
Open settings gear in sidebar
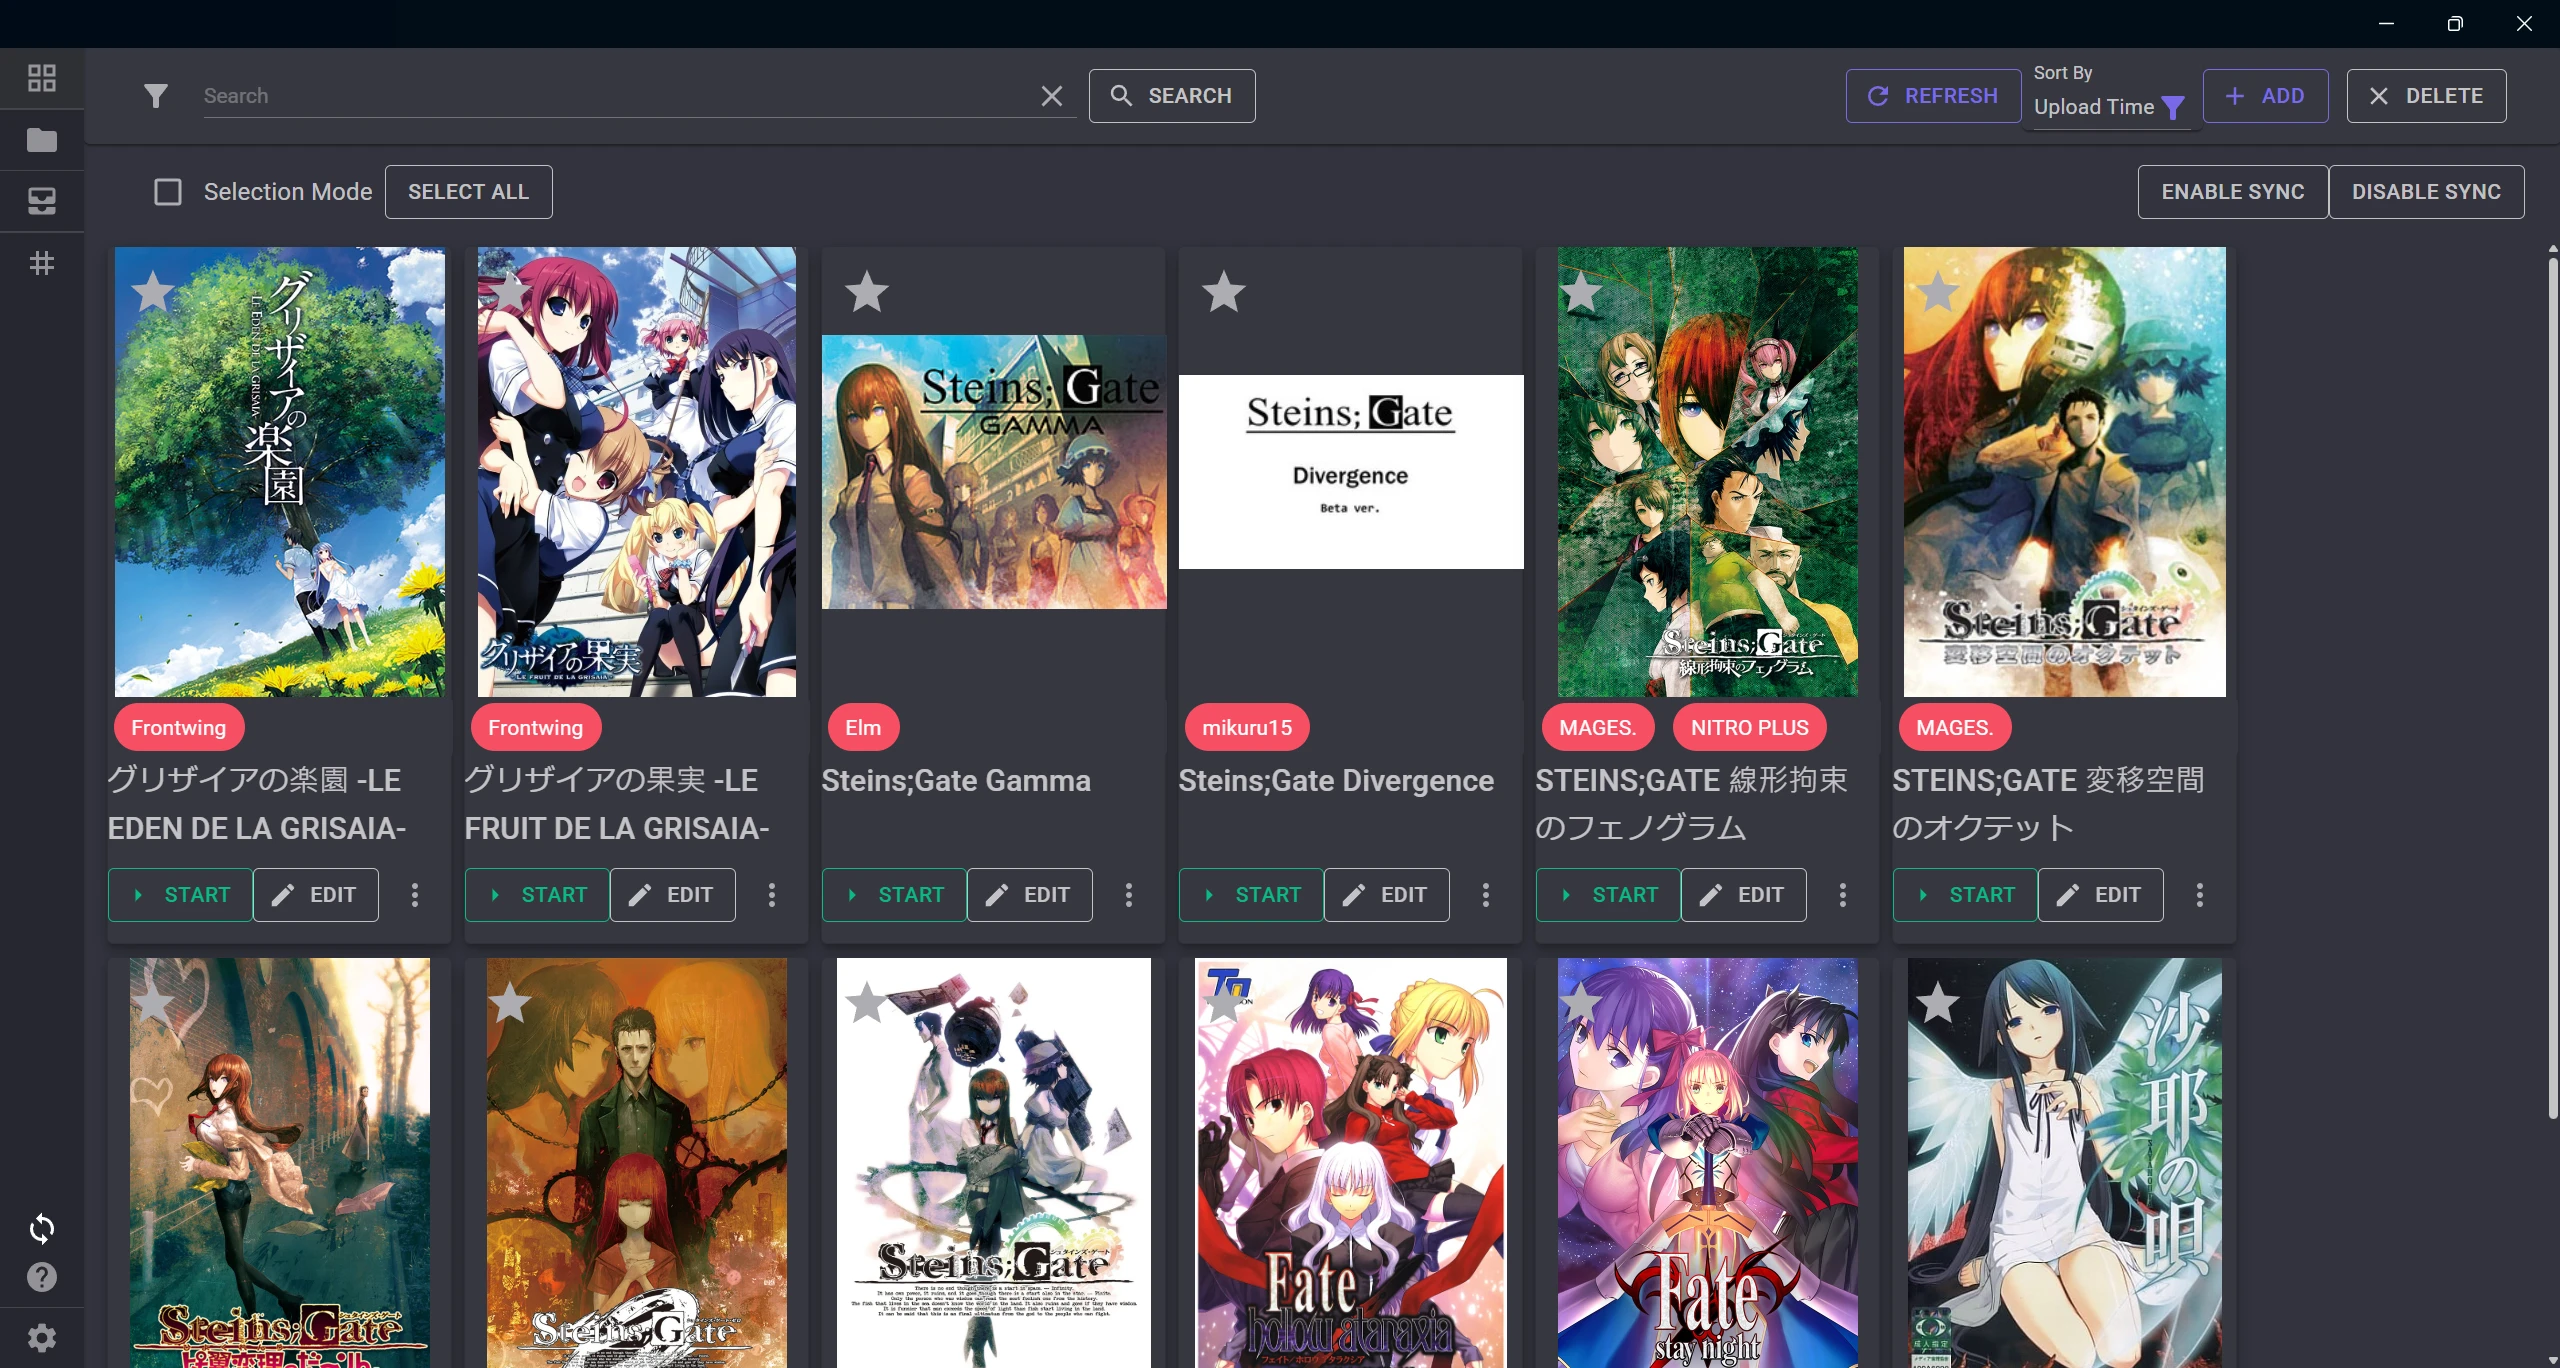pyautogui.click(x=42, y=1338)
